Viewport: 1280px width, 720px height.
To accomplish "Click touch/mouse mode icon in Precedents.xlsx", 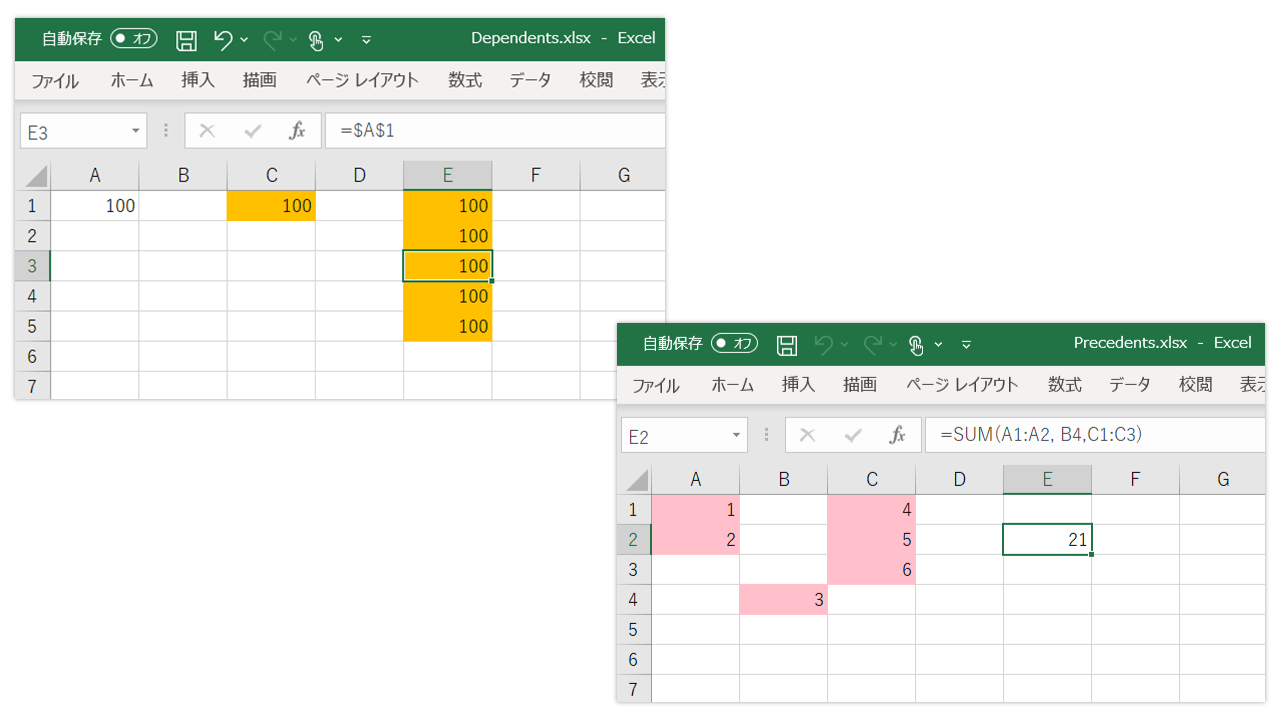I will tap(916, 345).
